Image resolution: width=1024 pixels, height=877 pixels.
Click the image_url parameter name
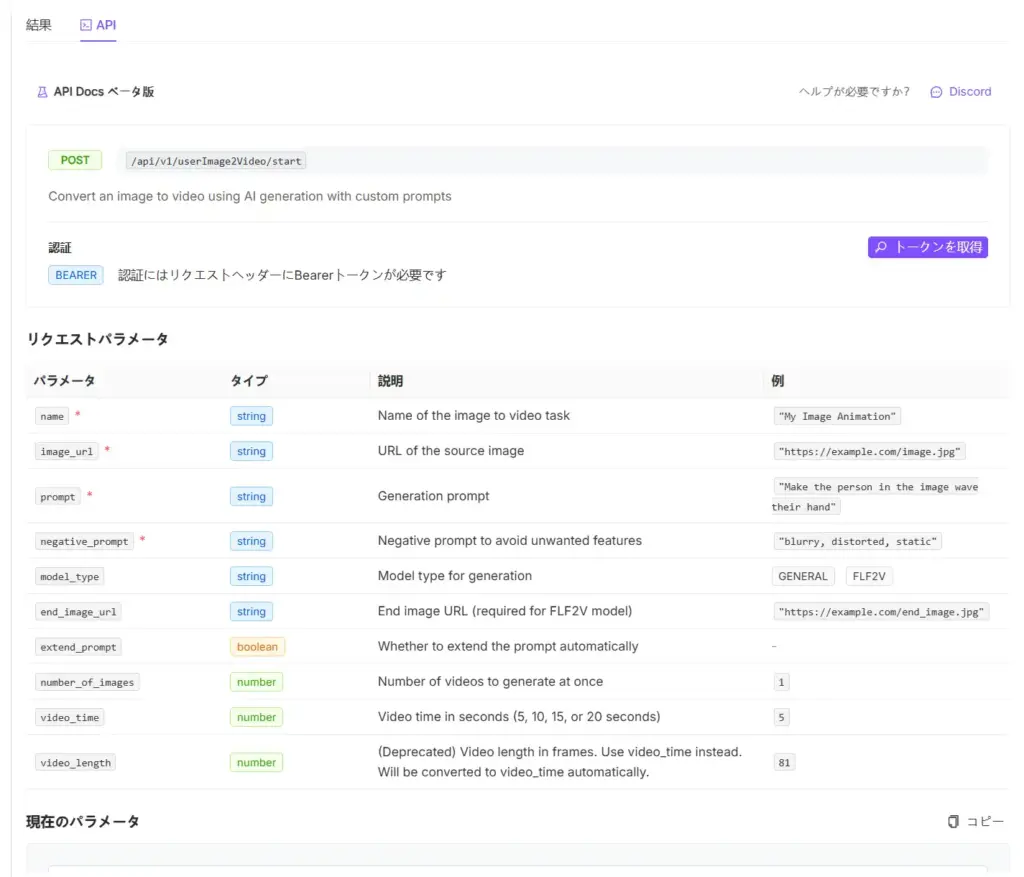pos(67,452)
